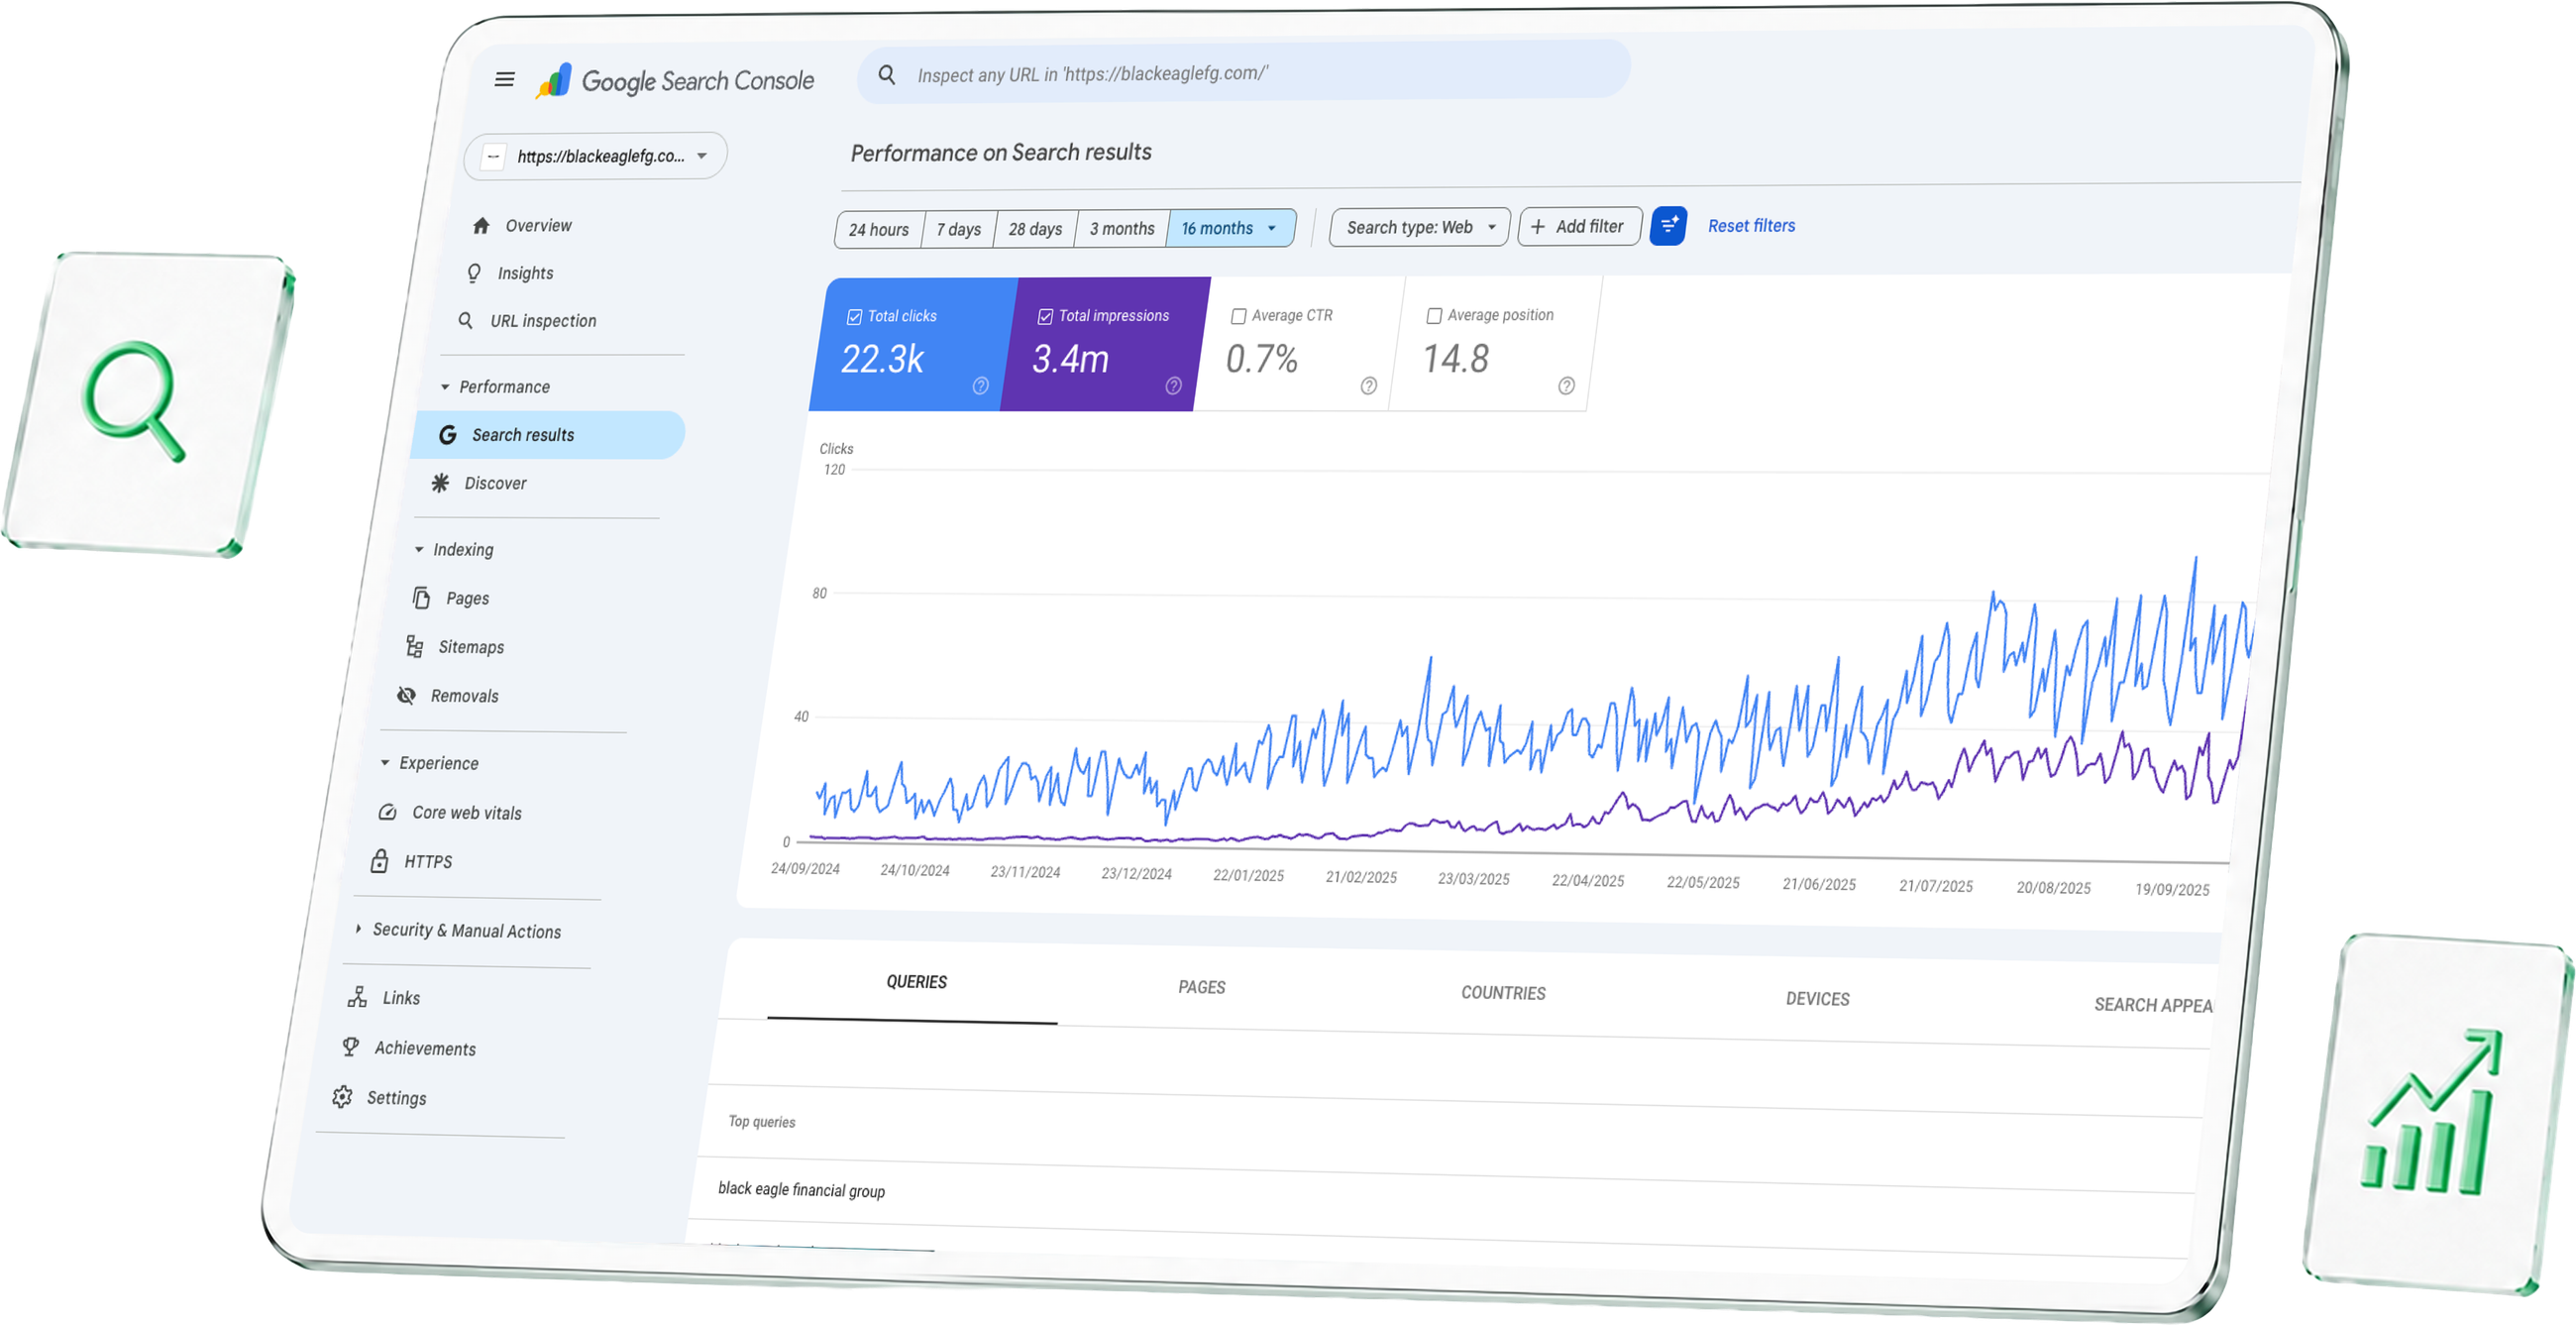The image size is (2576, 1325).
Task: Click the help icon on Total clicks card
Action: 980,386
